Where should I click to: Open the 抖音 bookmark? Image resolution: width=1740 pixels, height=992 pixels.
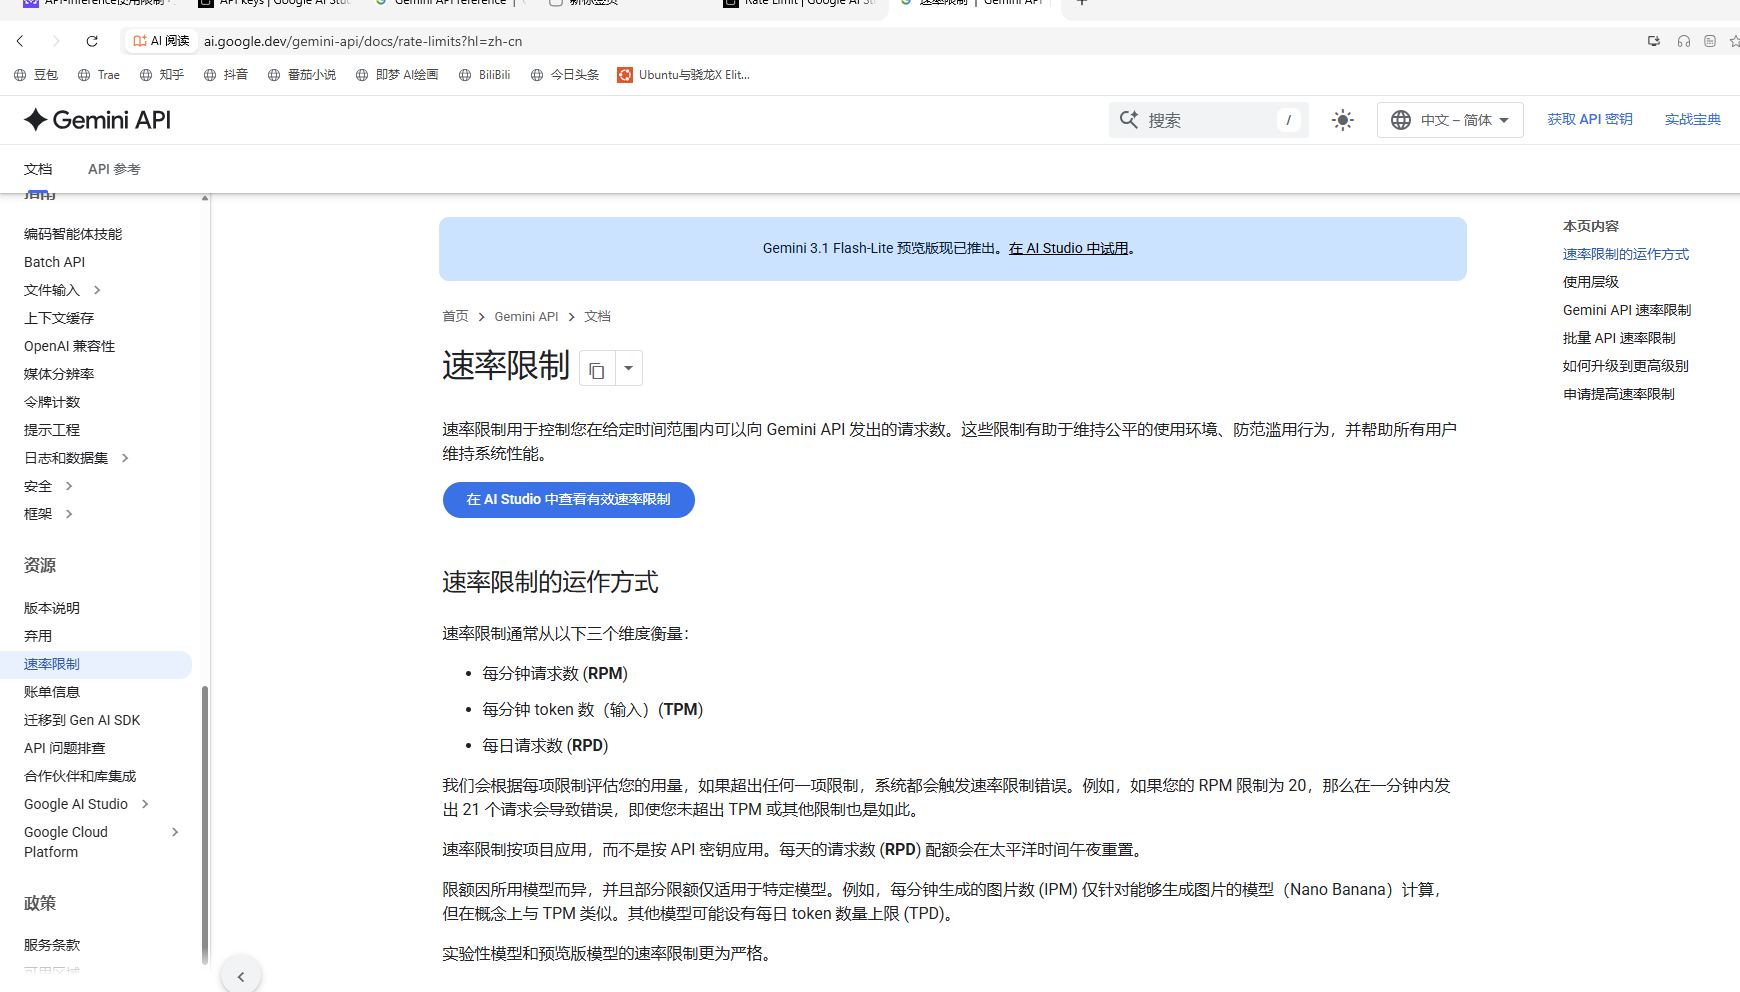click(226, 75)
